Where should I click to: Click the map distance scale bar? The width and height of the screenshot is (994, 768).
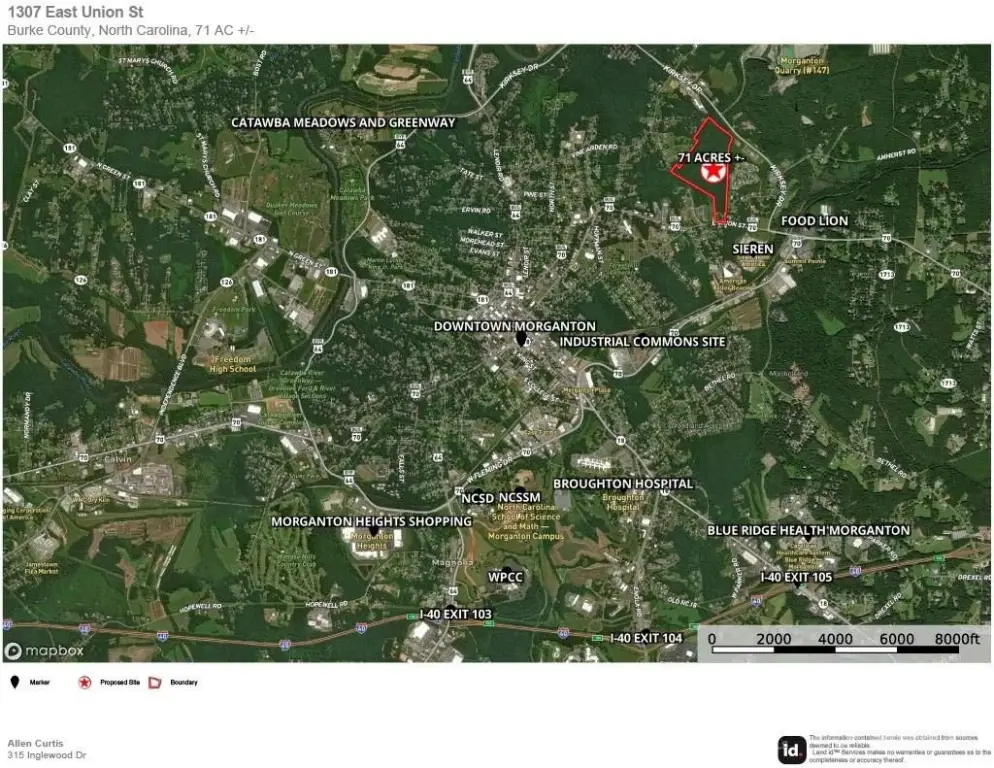coord(842,650)
